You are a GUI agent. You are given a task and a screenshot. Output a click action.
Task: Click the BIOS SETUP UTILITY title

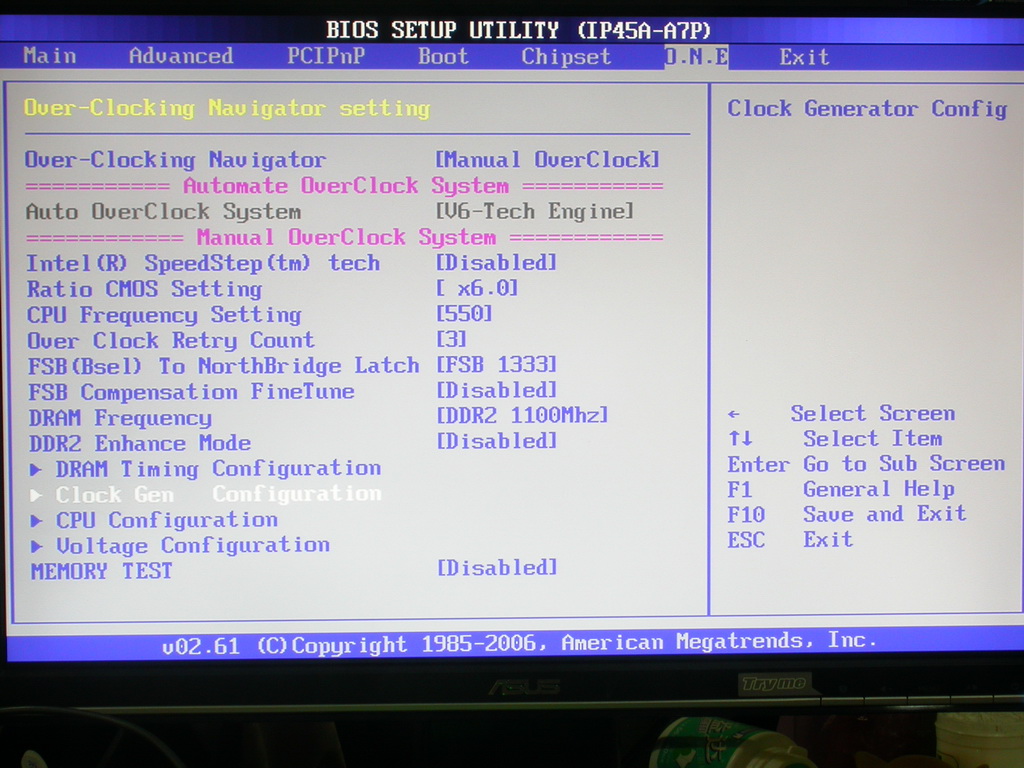click(x=518, y=30)
